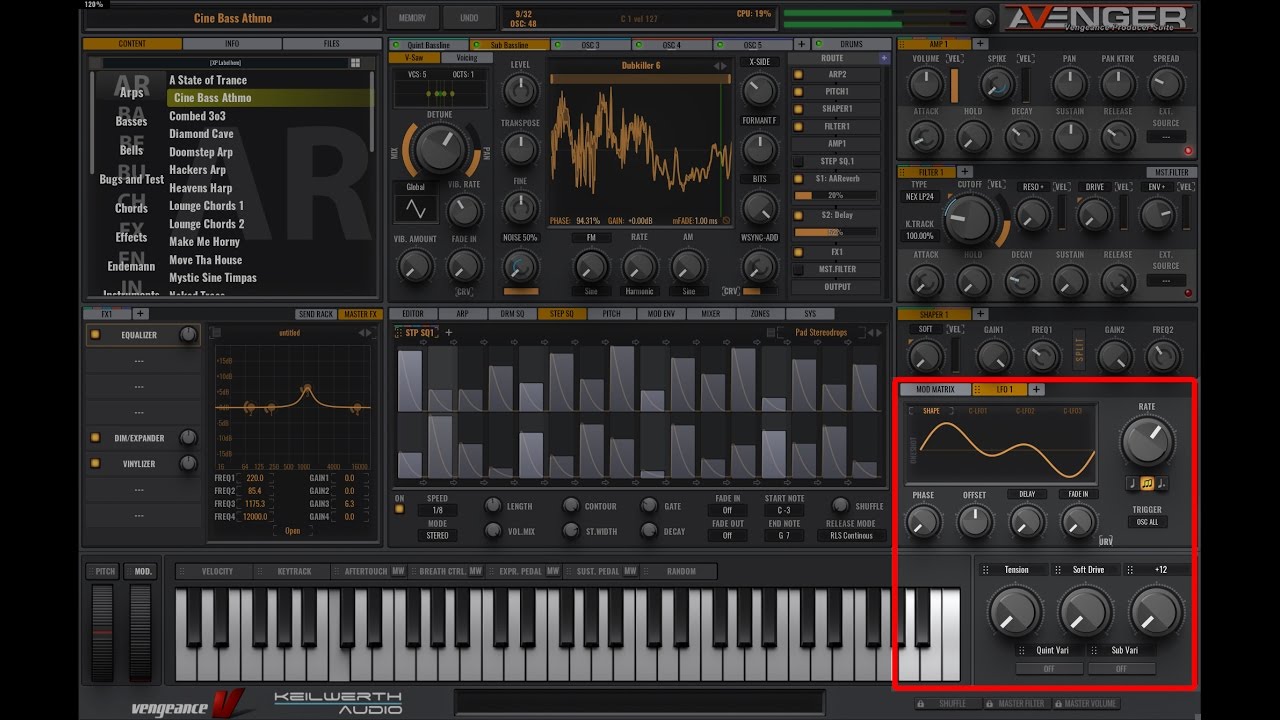Click the plus icon beside ROUTE
Image resolution: width=1280 pixels, height=720 pixels.
click(884, 59)
